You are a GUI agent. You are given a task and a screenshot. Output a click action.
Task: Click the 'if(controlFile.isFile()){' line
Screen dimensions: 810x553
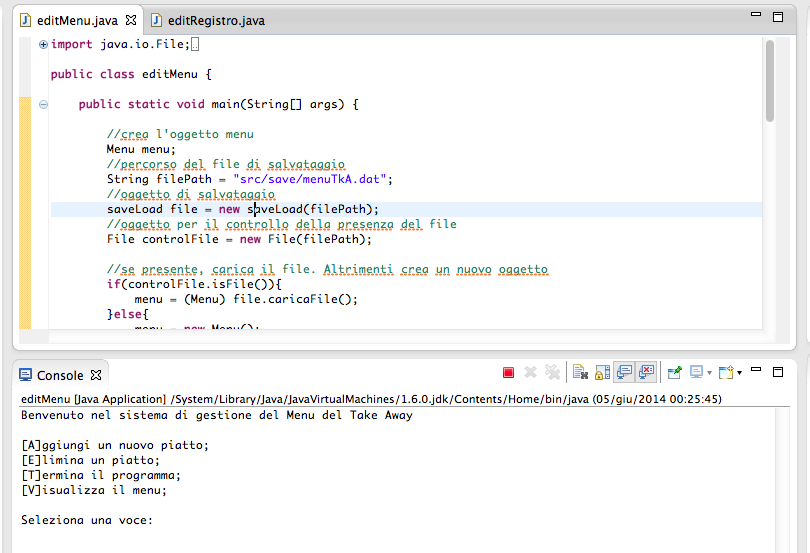point(194,284)
